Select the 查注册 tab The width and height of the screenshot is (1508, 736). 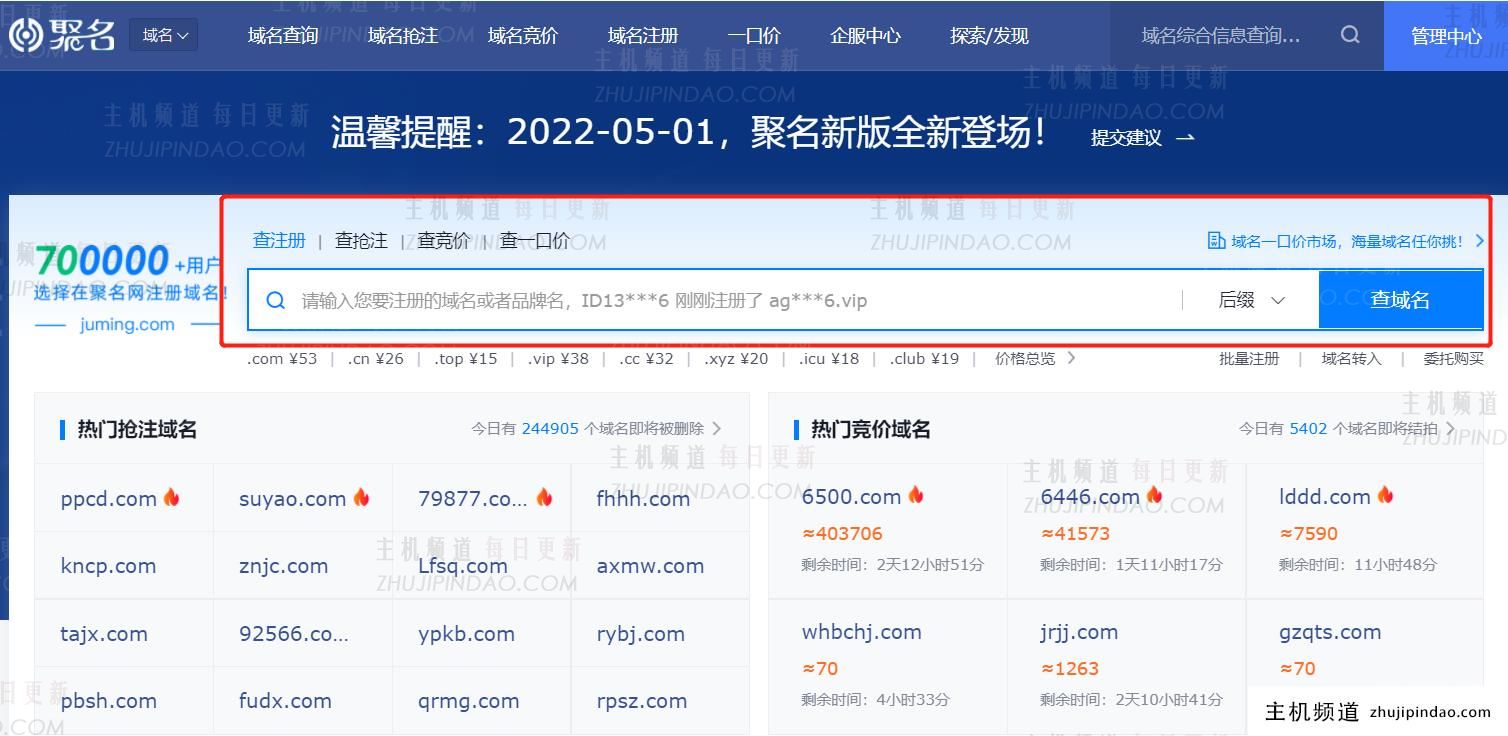click(x=279, y=240)
